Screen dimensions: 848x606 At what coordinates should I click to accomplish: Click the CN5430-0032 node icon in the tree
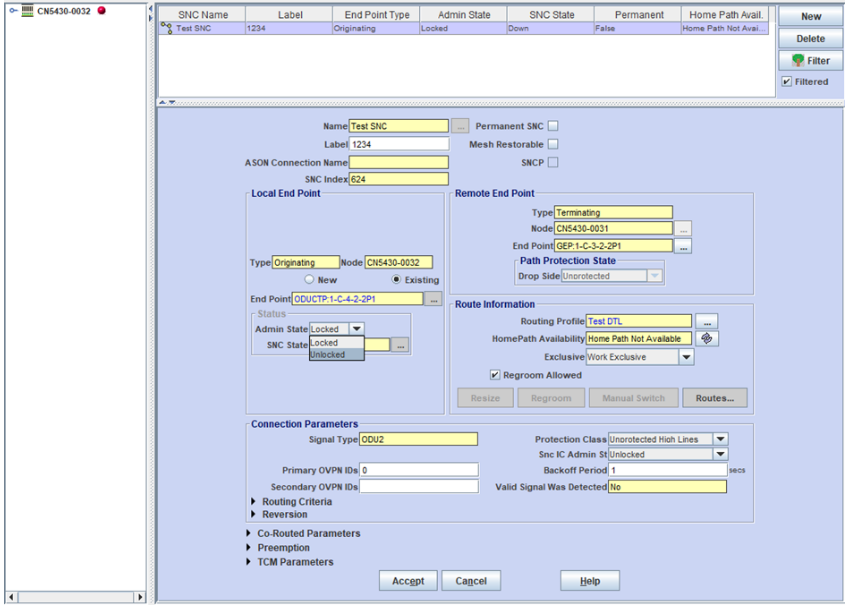(28, 10)
